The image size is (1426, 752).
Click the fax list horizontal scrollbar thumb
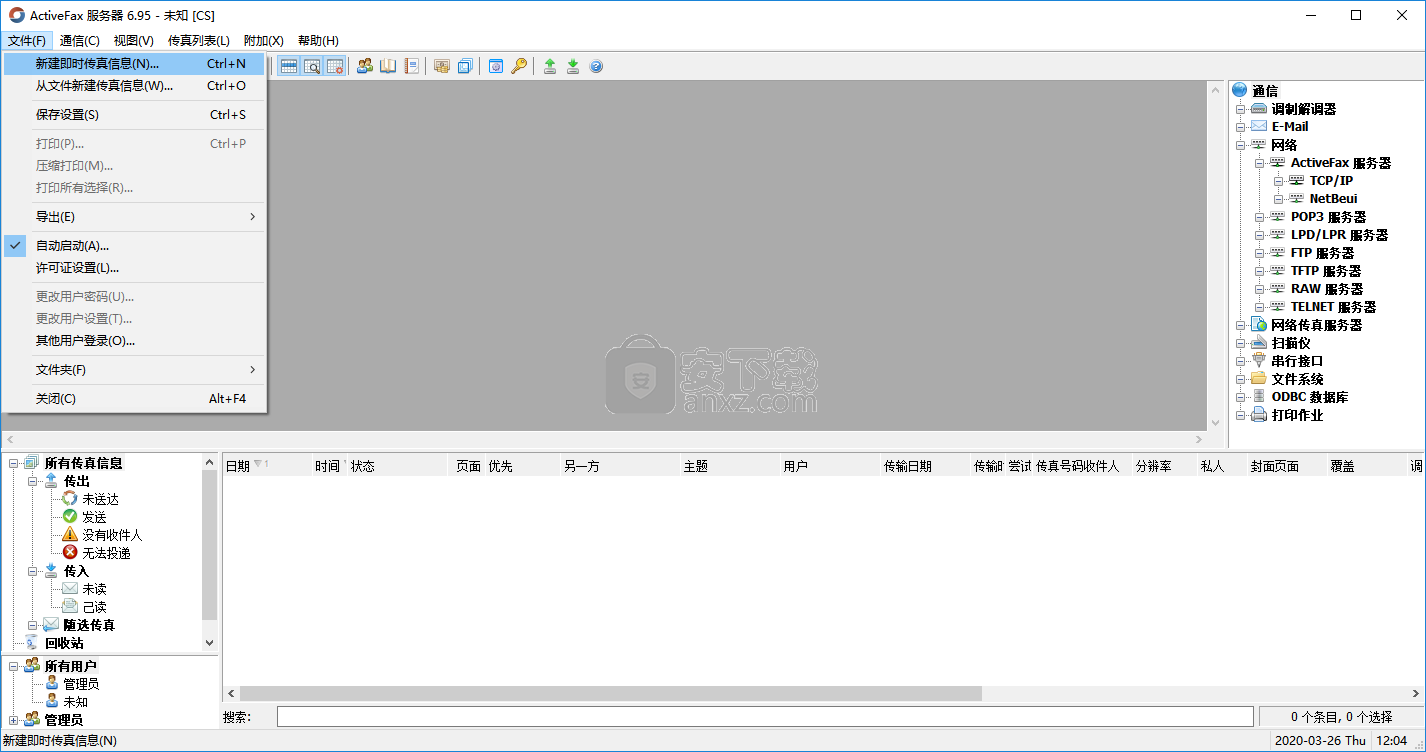pyautogui.click(x=611, y=693)
